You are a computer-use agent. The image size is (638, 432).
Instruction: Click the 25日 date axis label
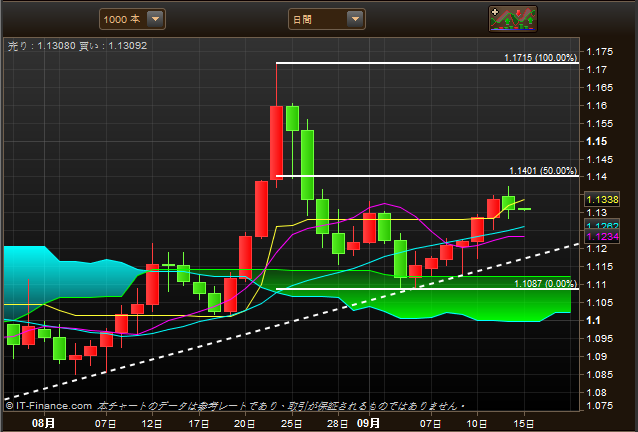[x=291, y=423]
